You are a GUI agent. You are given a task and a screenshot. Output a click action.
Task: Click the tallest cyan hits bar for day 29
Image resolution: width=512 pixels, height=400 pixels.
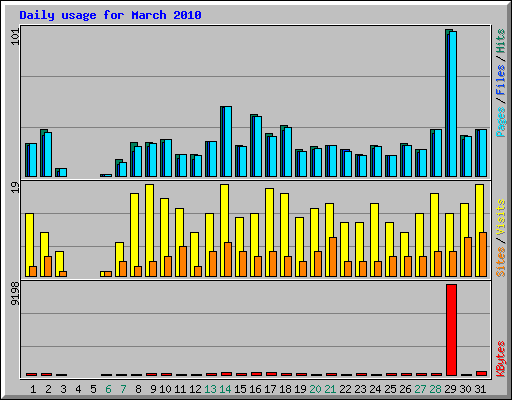(453, 104)
